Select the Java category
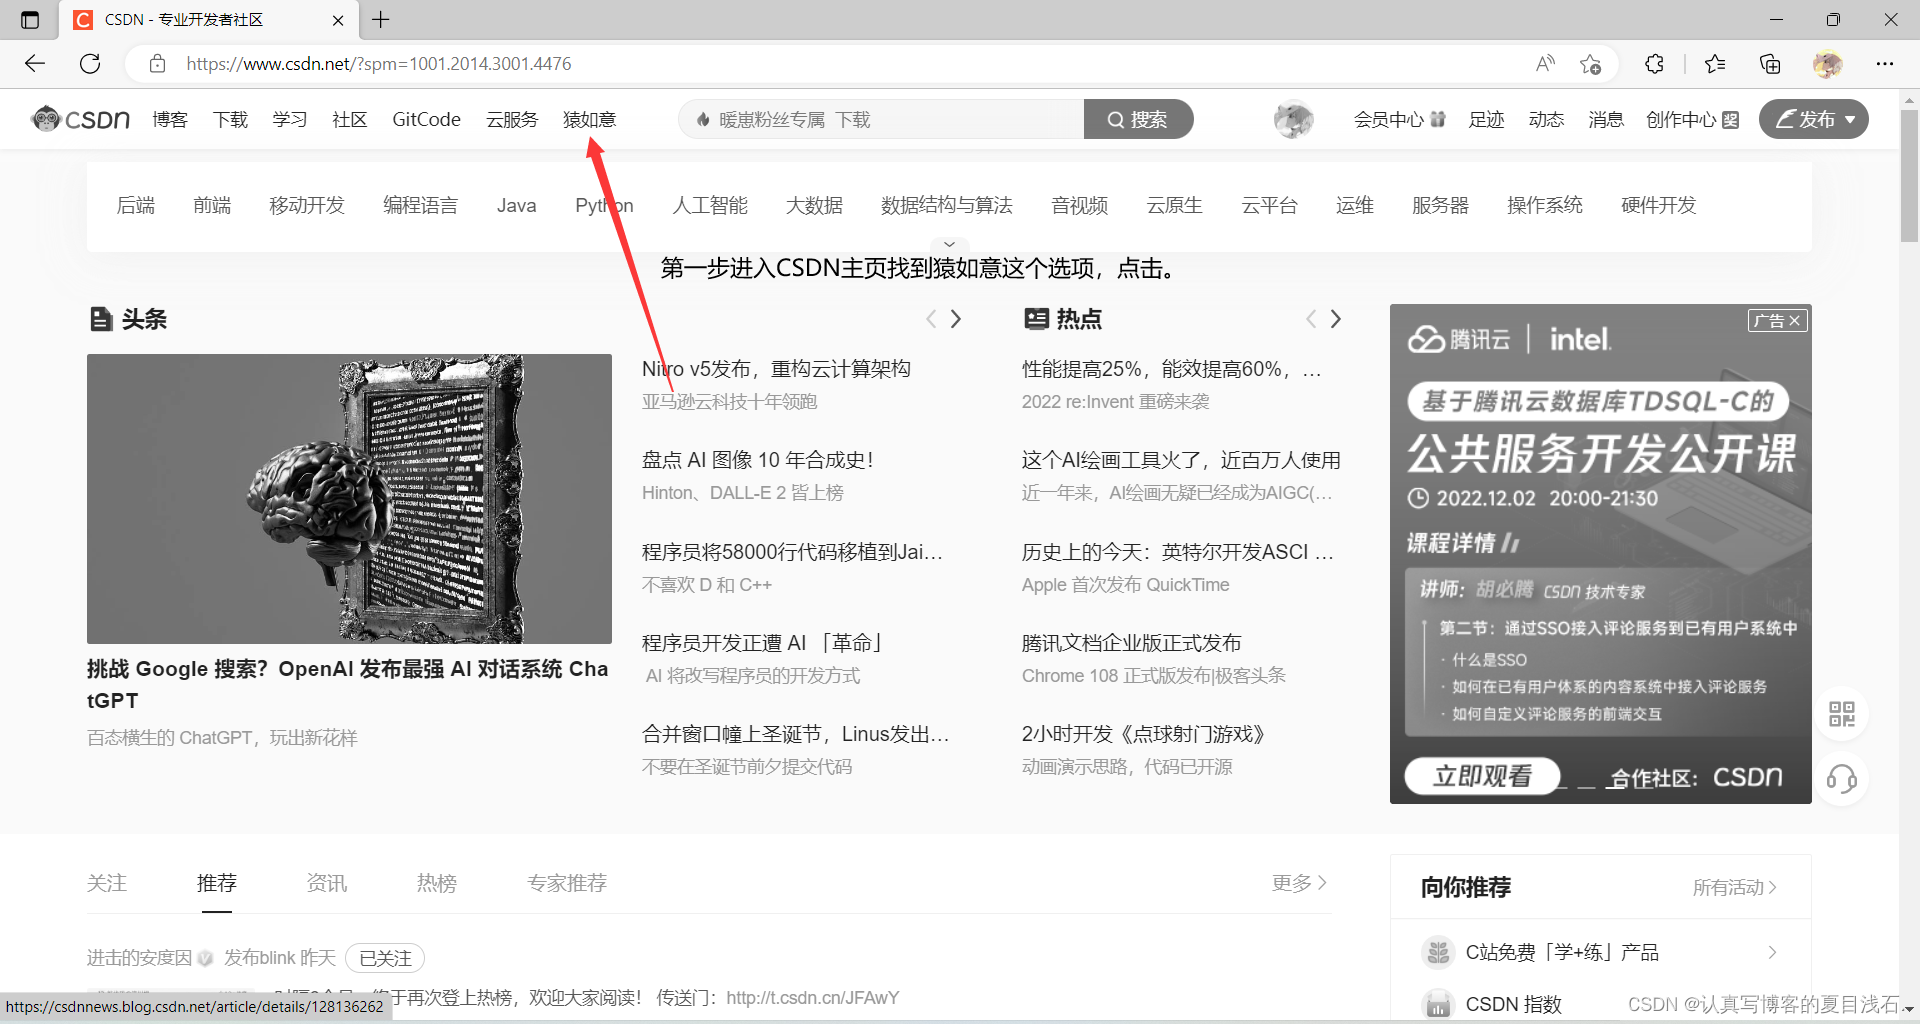 516,205
